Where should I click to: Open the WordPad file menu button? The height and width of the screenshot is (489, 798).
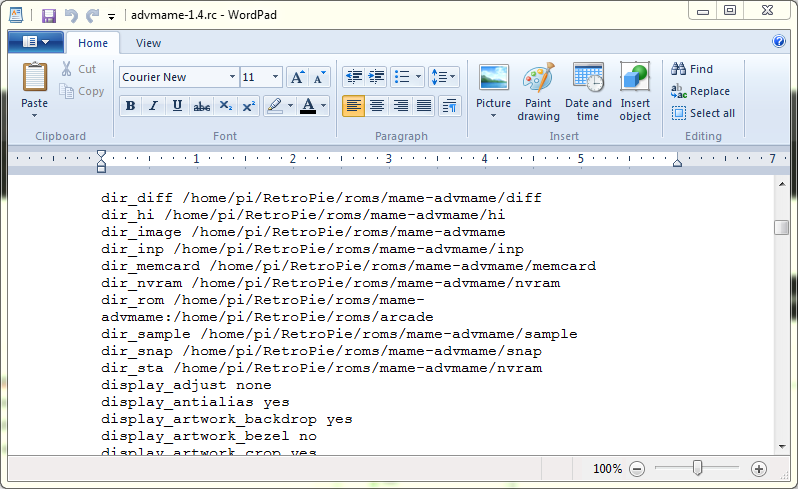click(35, 42)
